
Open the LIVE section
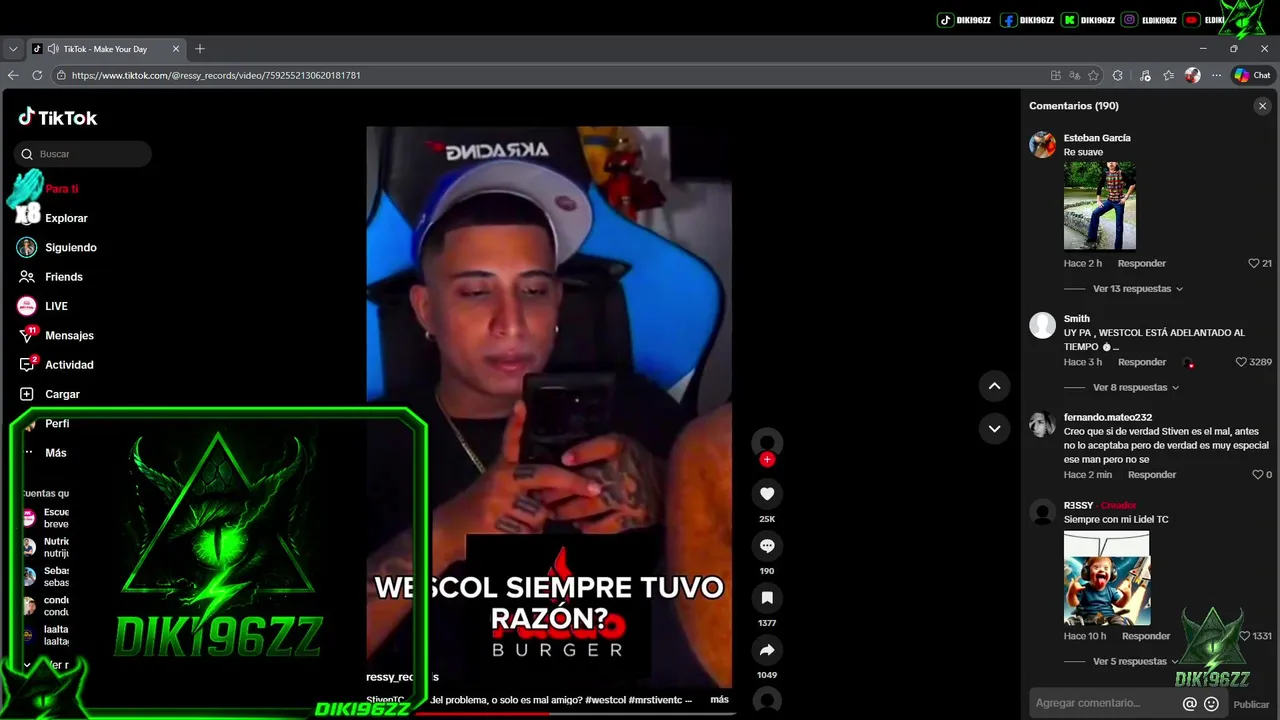(56, 306)
